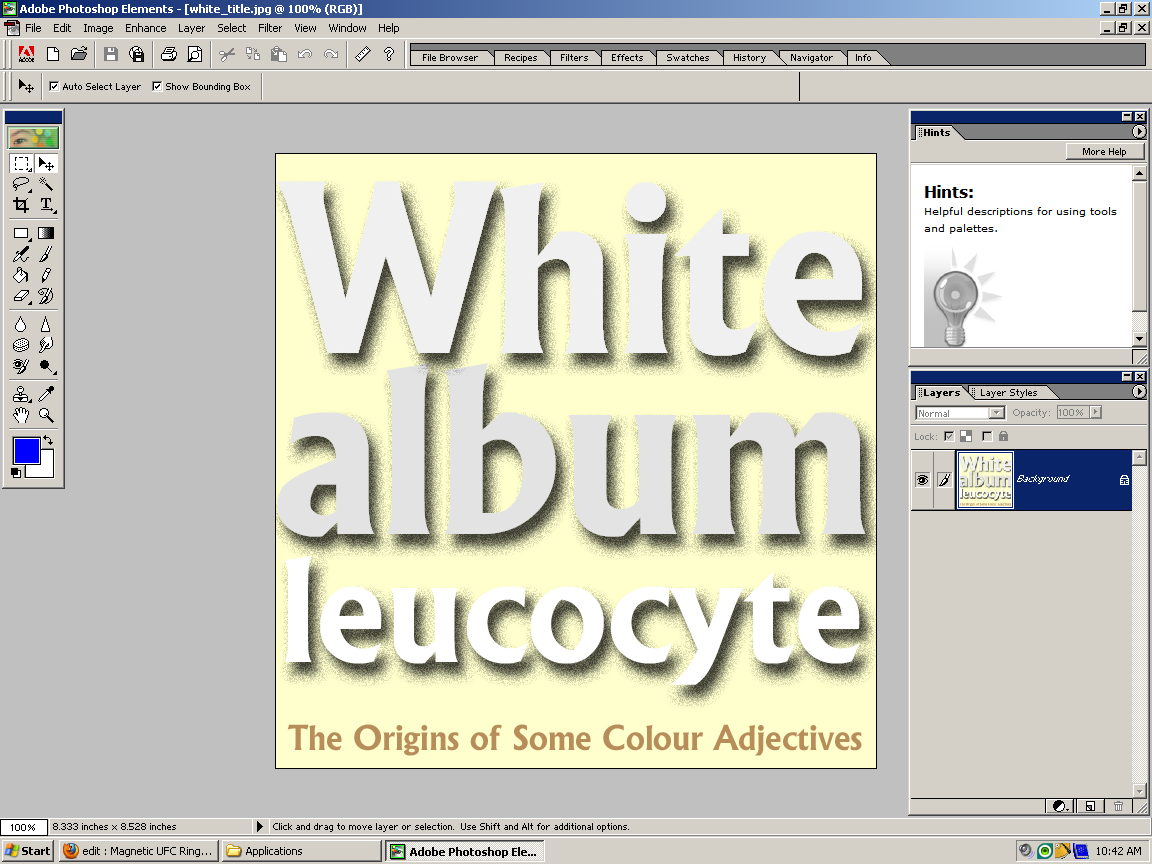
Task: Open the File Browser palette tab
Action: 450,57
